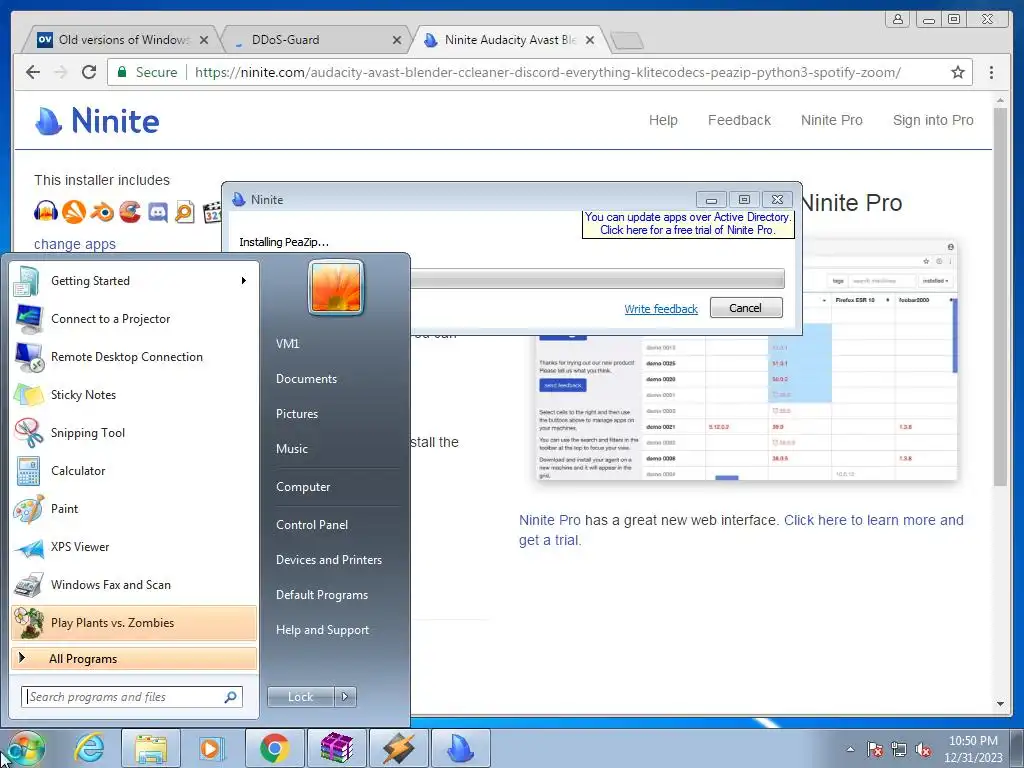Click the network icon in system tray
This screenshot has height=768, width=1024.
[899, 749]
